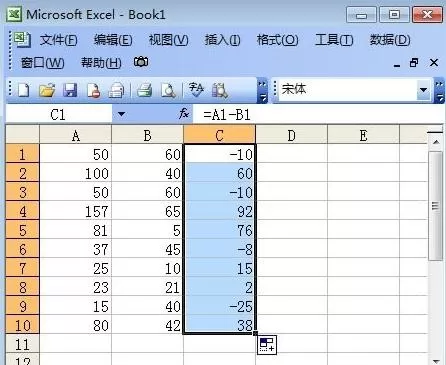This screenshot has height=365, width=446.
Task: Click the vertical scrollbar down arrow
Action: pos(436,361)
